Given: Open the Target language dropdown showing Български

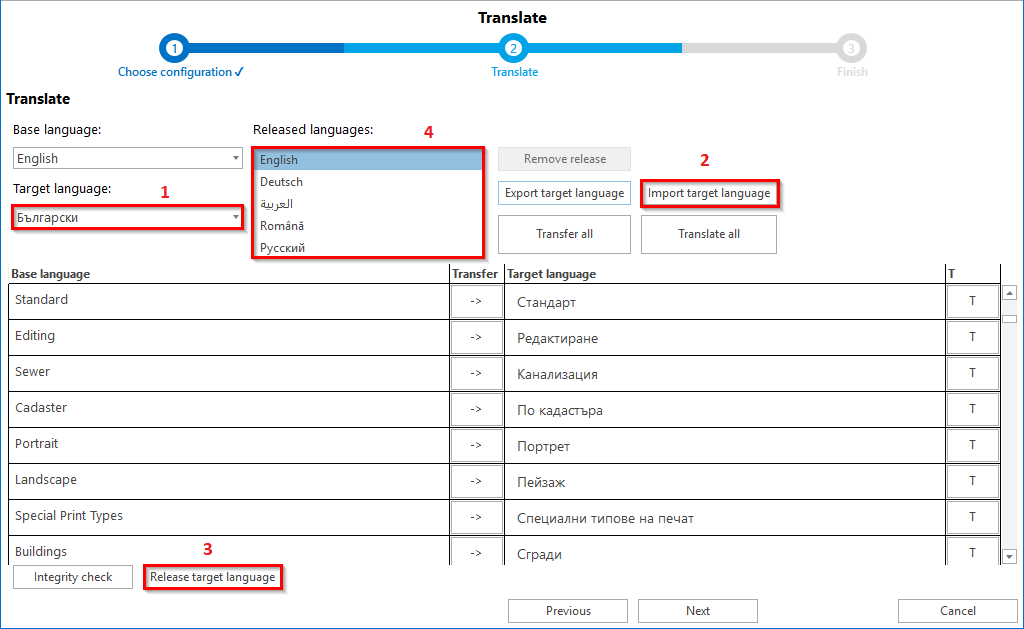Looking at the screenshot, I should (127, 216).
